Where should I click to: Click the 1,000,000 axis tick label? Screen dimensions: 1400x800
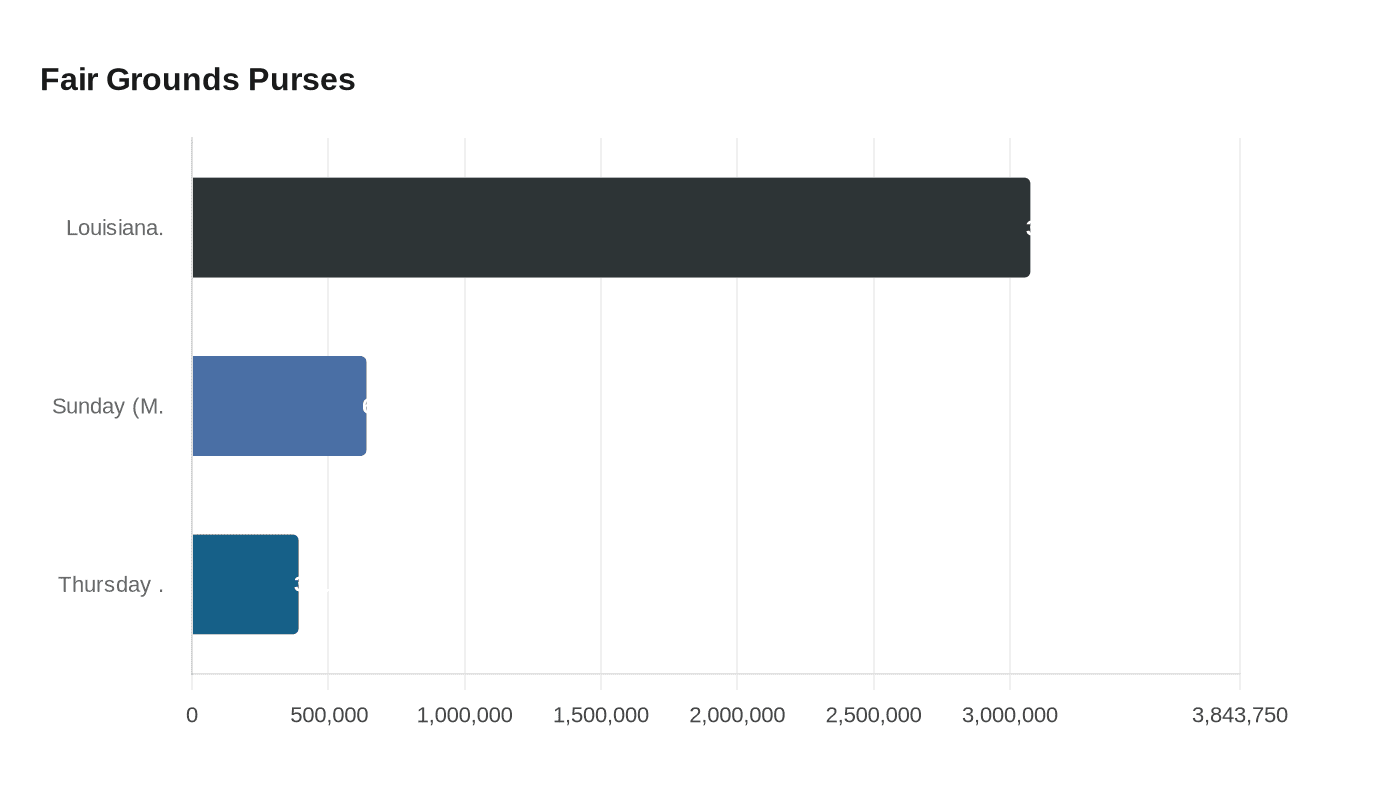click(x=464, y=715)
